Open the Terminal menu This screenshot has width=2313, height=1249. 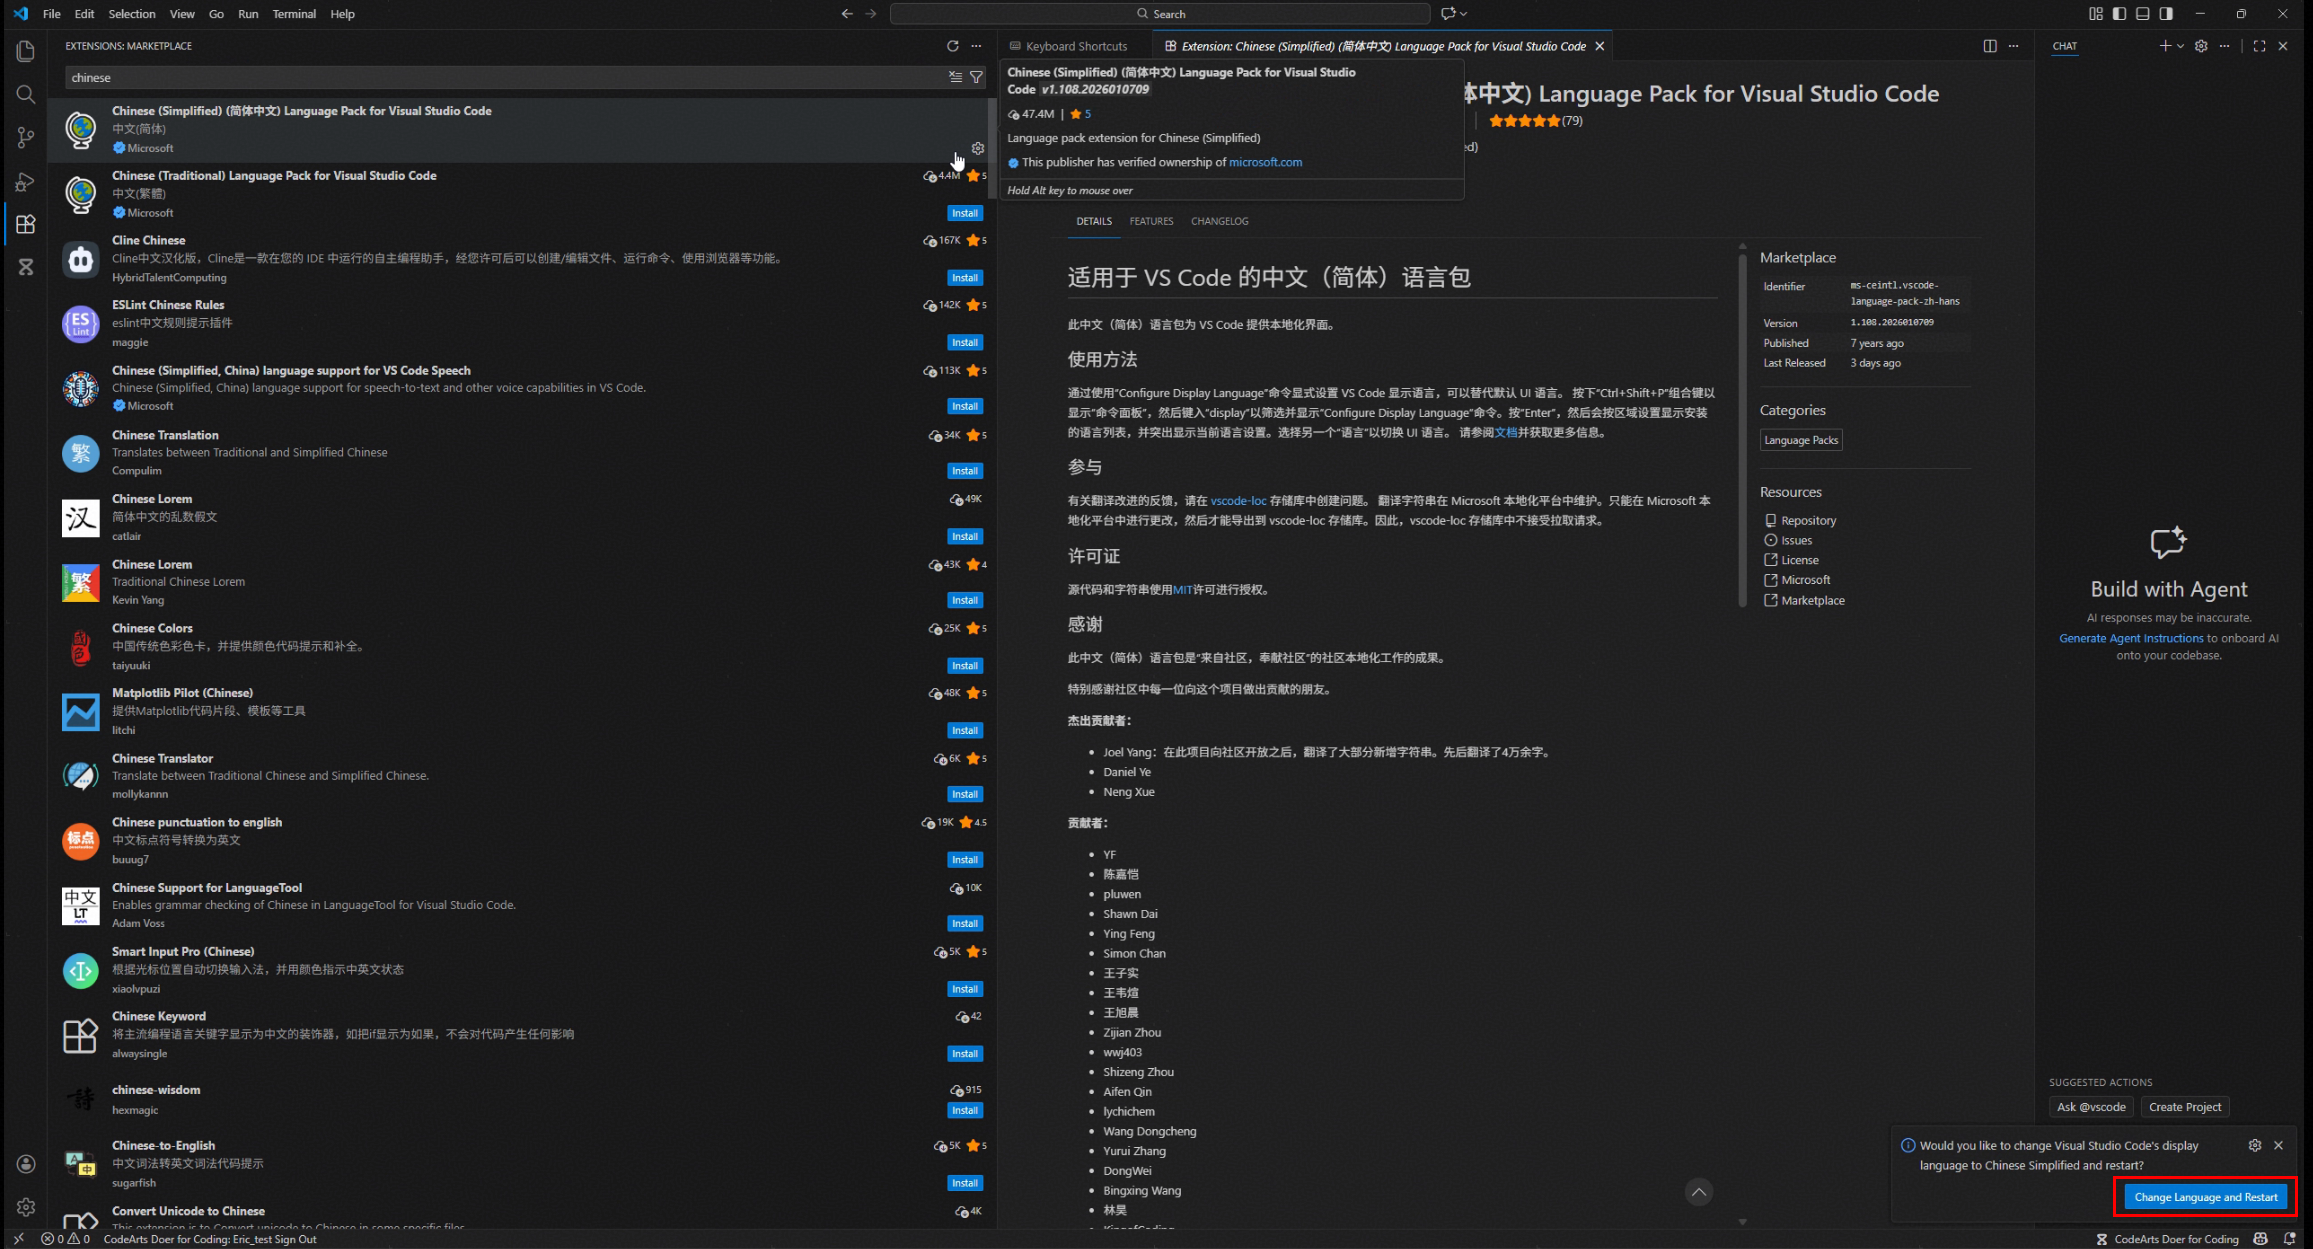294,14
